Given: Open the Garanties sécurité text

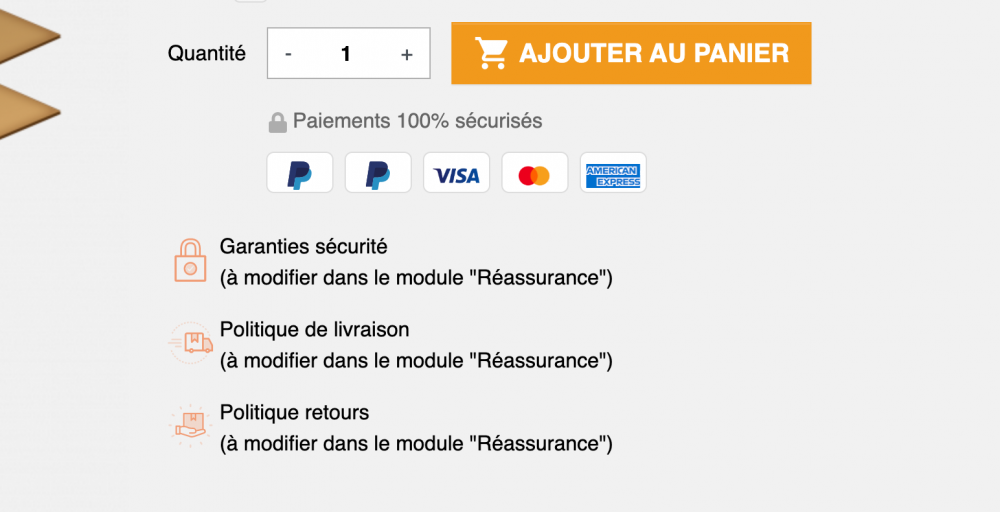Looking at the screenshot, I should pos(304,246).
